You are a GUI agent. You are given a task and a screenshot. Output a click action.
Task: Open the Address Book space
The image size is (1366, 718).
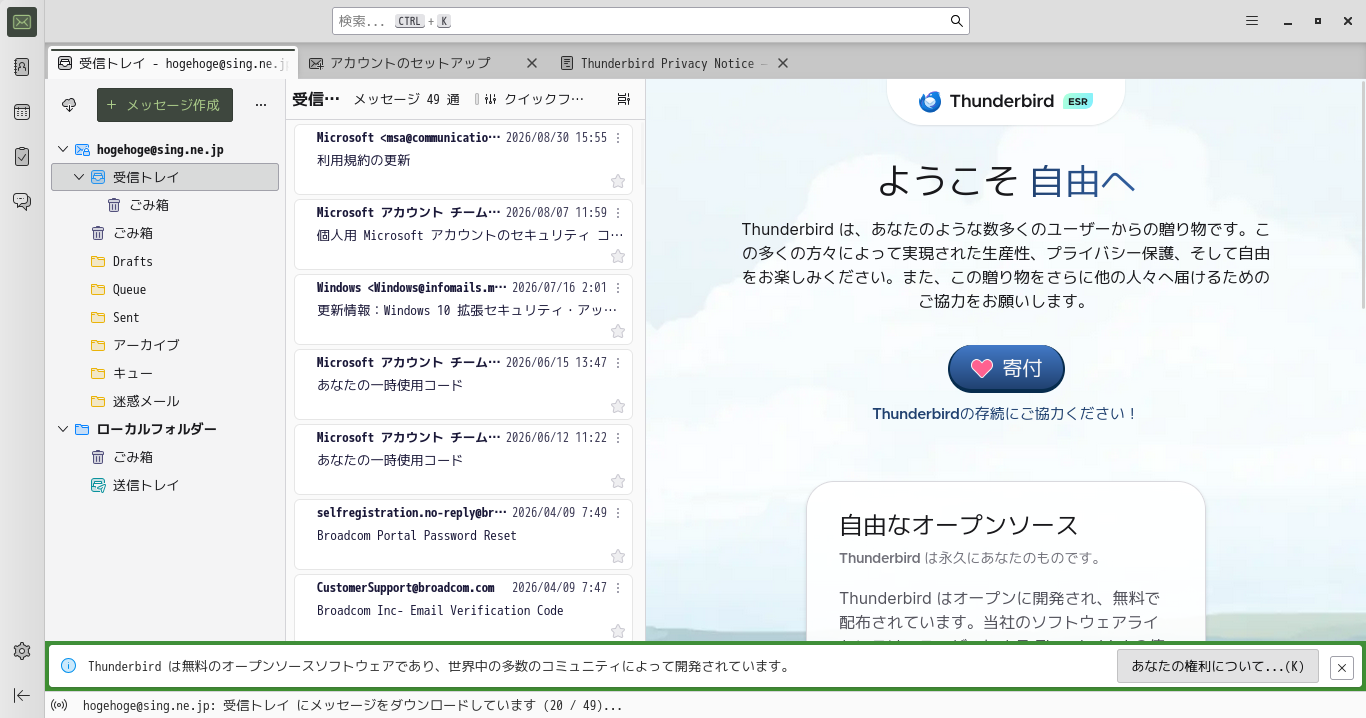[x=22, y=67]
